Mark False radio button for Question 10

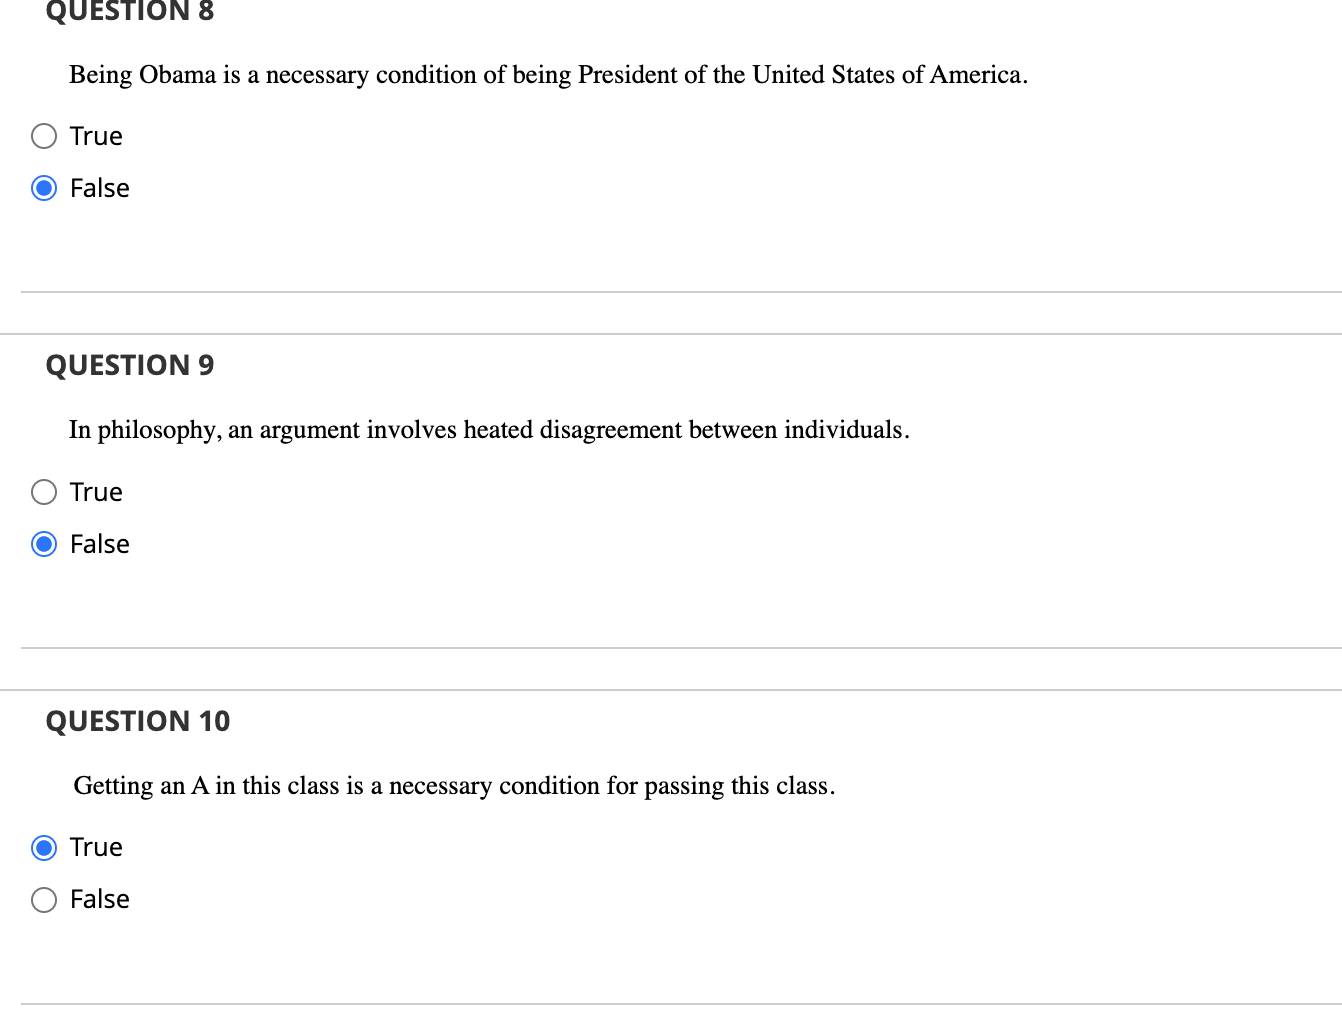point(44,900)
